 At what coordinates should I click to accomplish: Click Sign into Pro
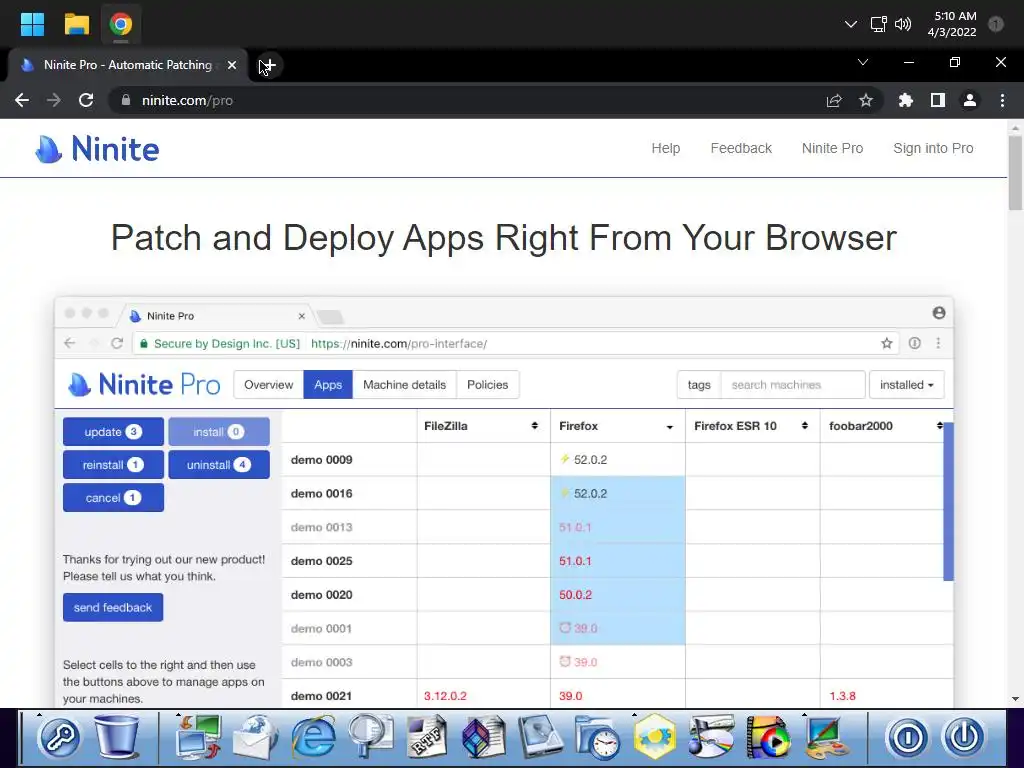(x=933, y=148)
